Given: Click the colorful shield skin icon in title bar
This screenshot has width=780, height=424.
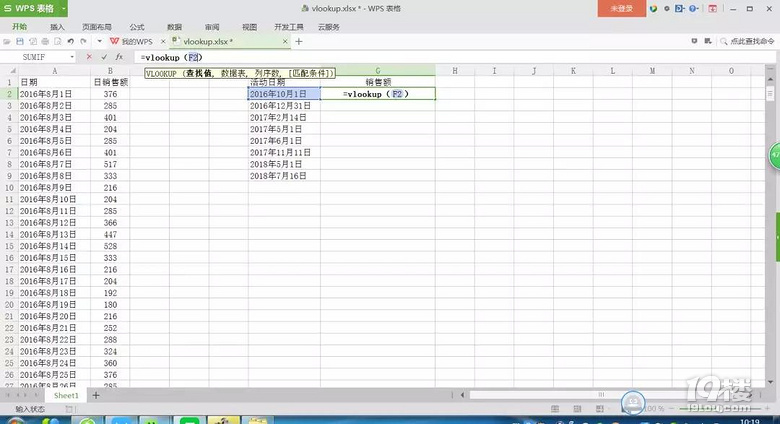Looking at the screenshot, I should (x=654, y=8).
